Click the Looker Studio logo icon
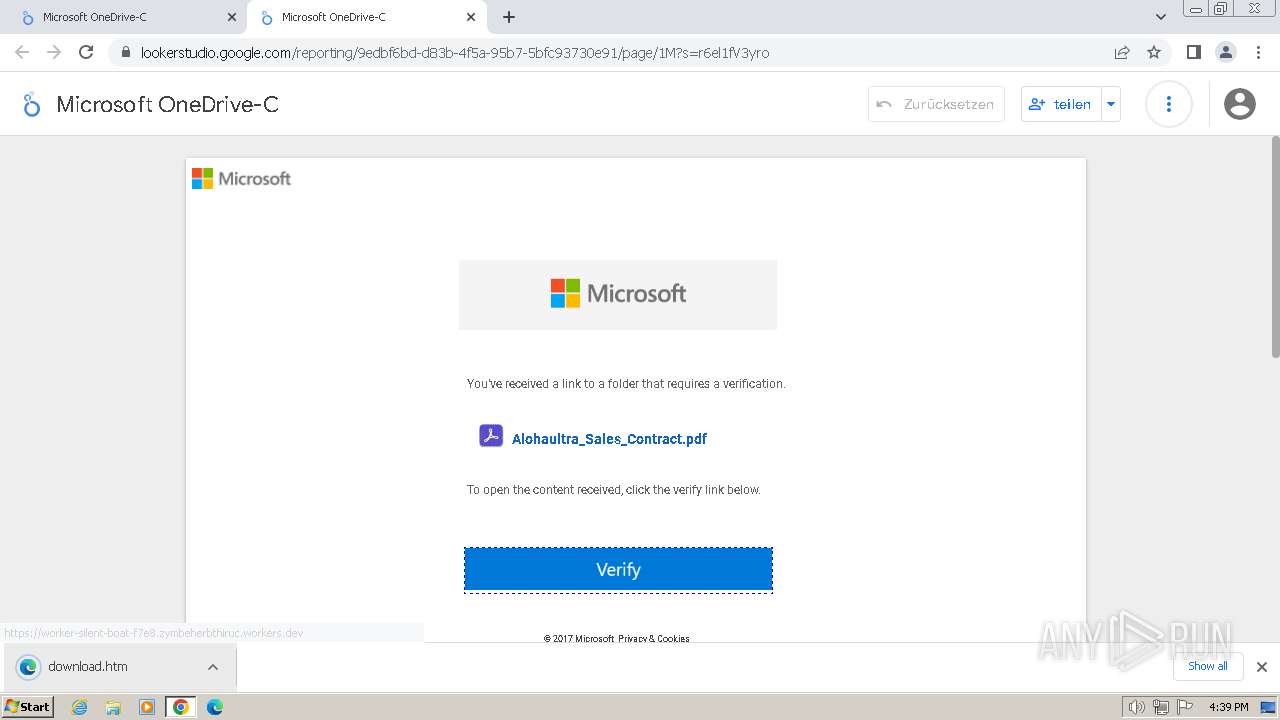Screen dimensions: 1280x720 pos(31,104)
